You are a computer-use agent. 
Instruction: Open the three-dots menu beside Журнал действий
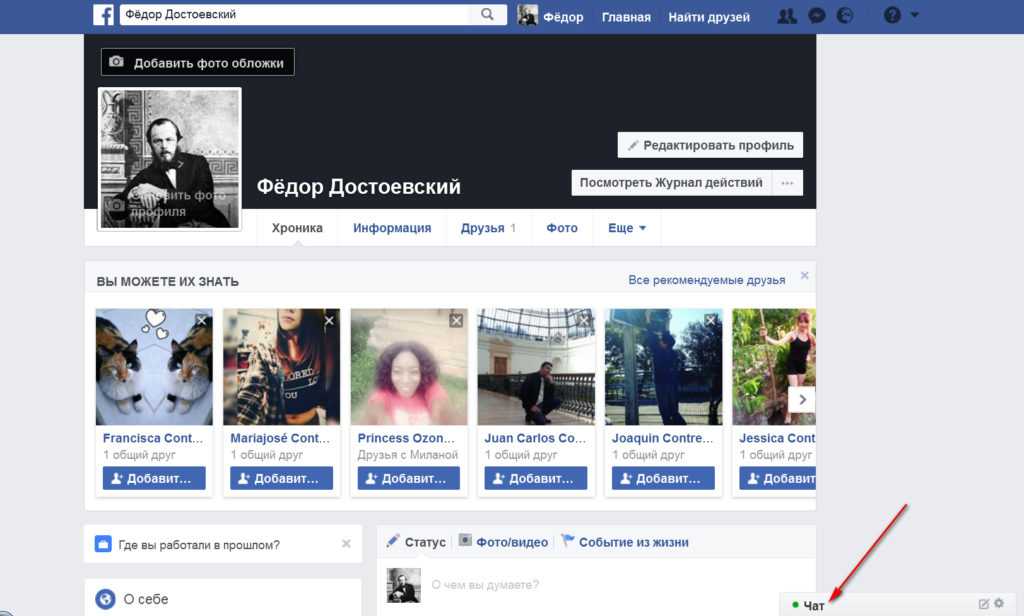(788, 183)
